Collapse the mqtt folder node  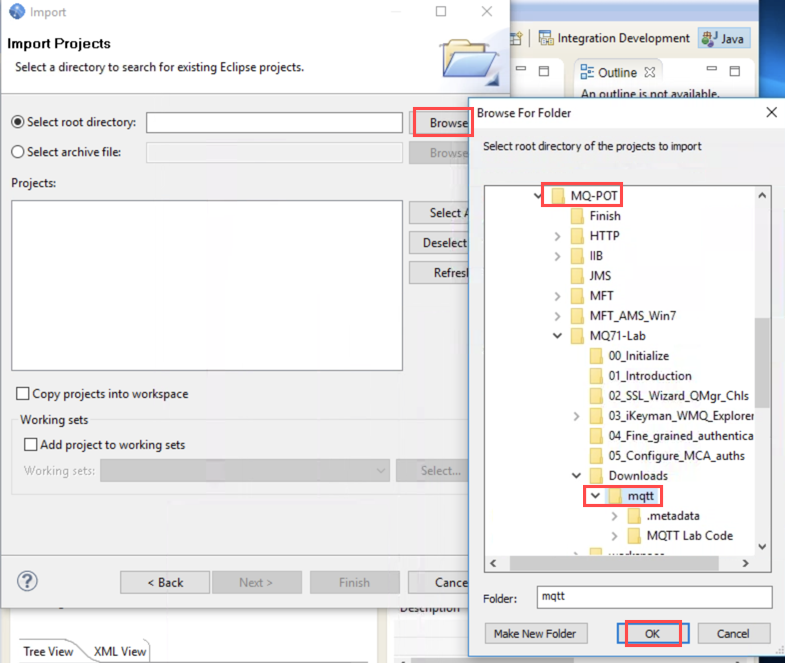pos(595,496)
